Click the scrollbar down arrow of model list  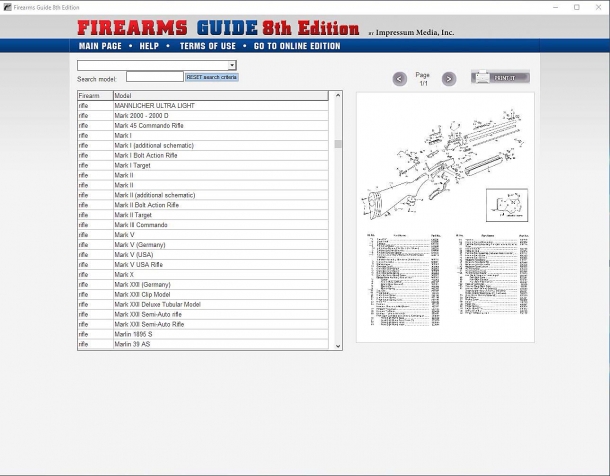click(338, 346)
